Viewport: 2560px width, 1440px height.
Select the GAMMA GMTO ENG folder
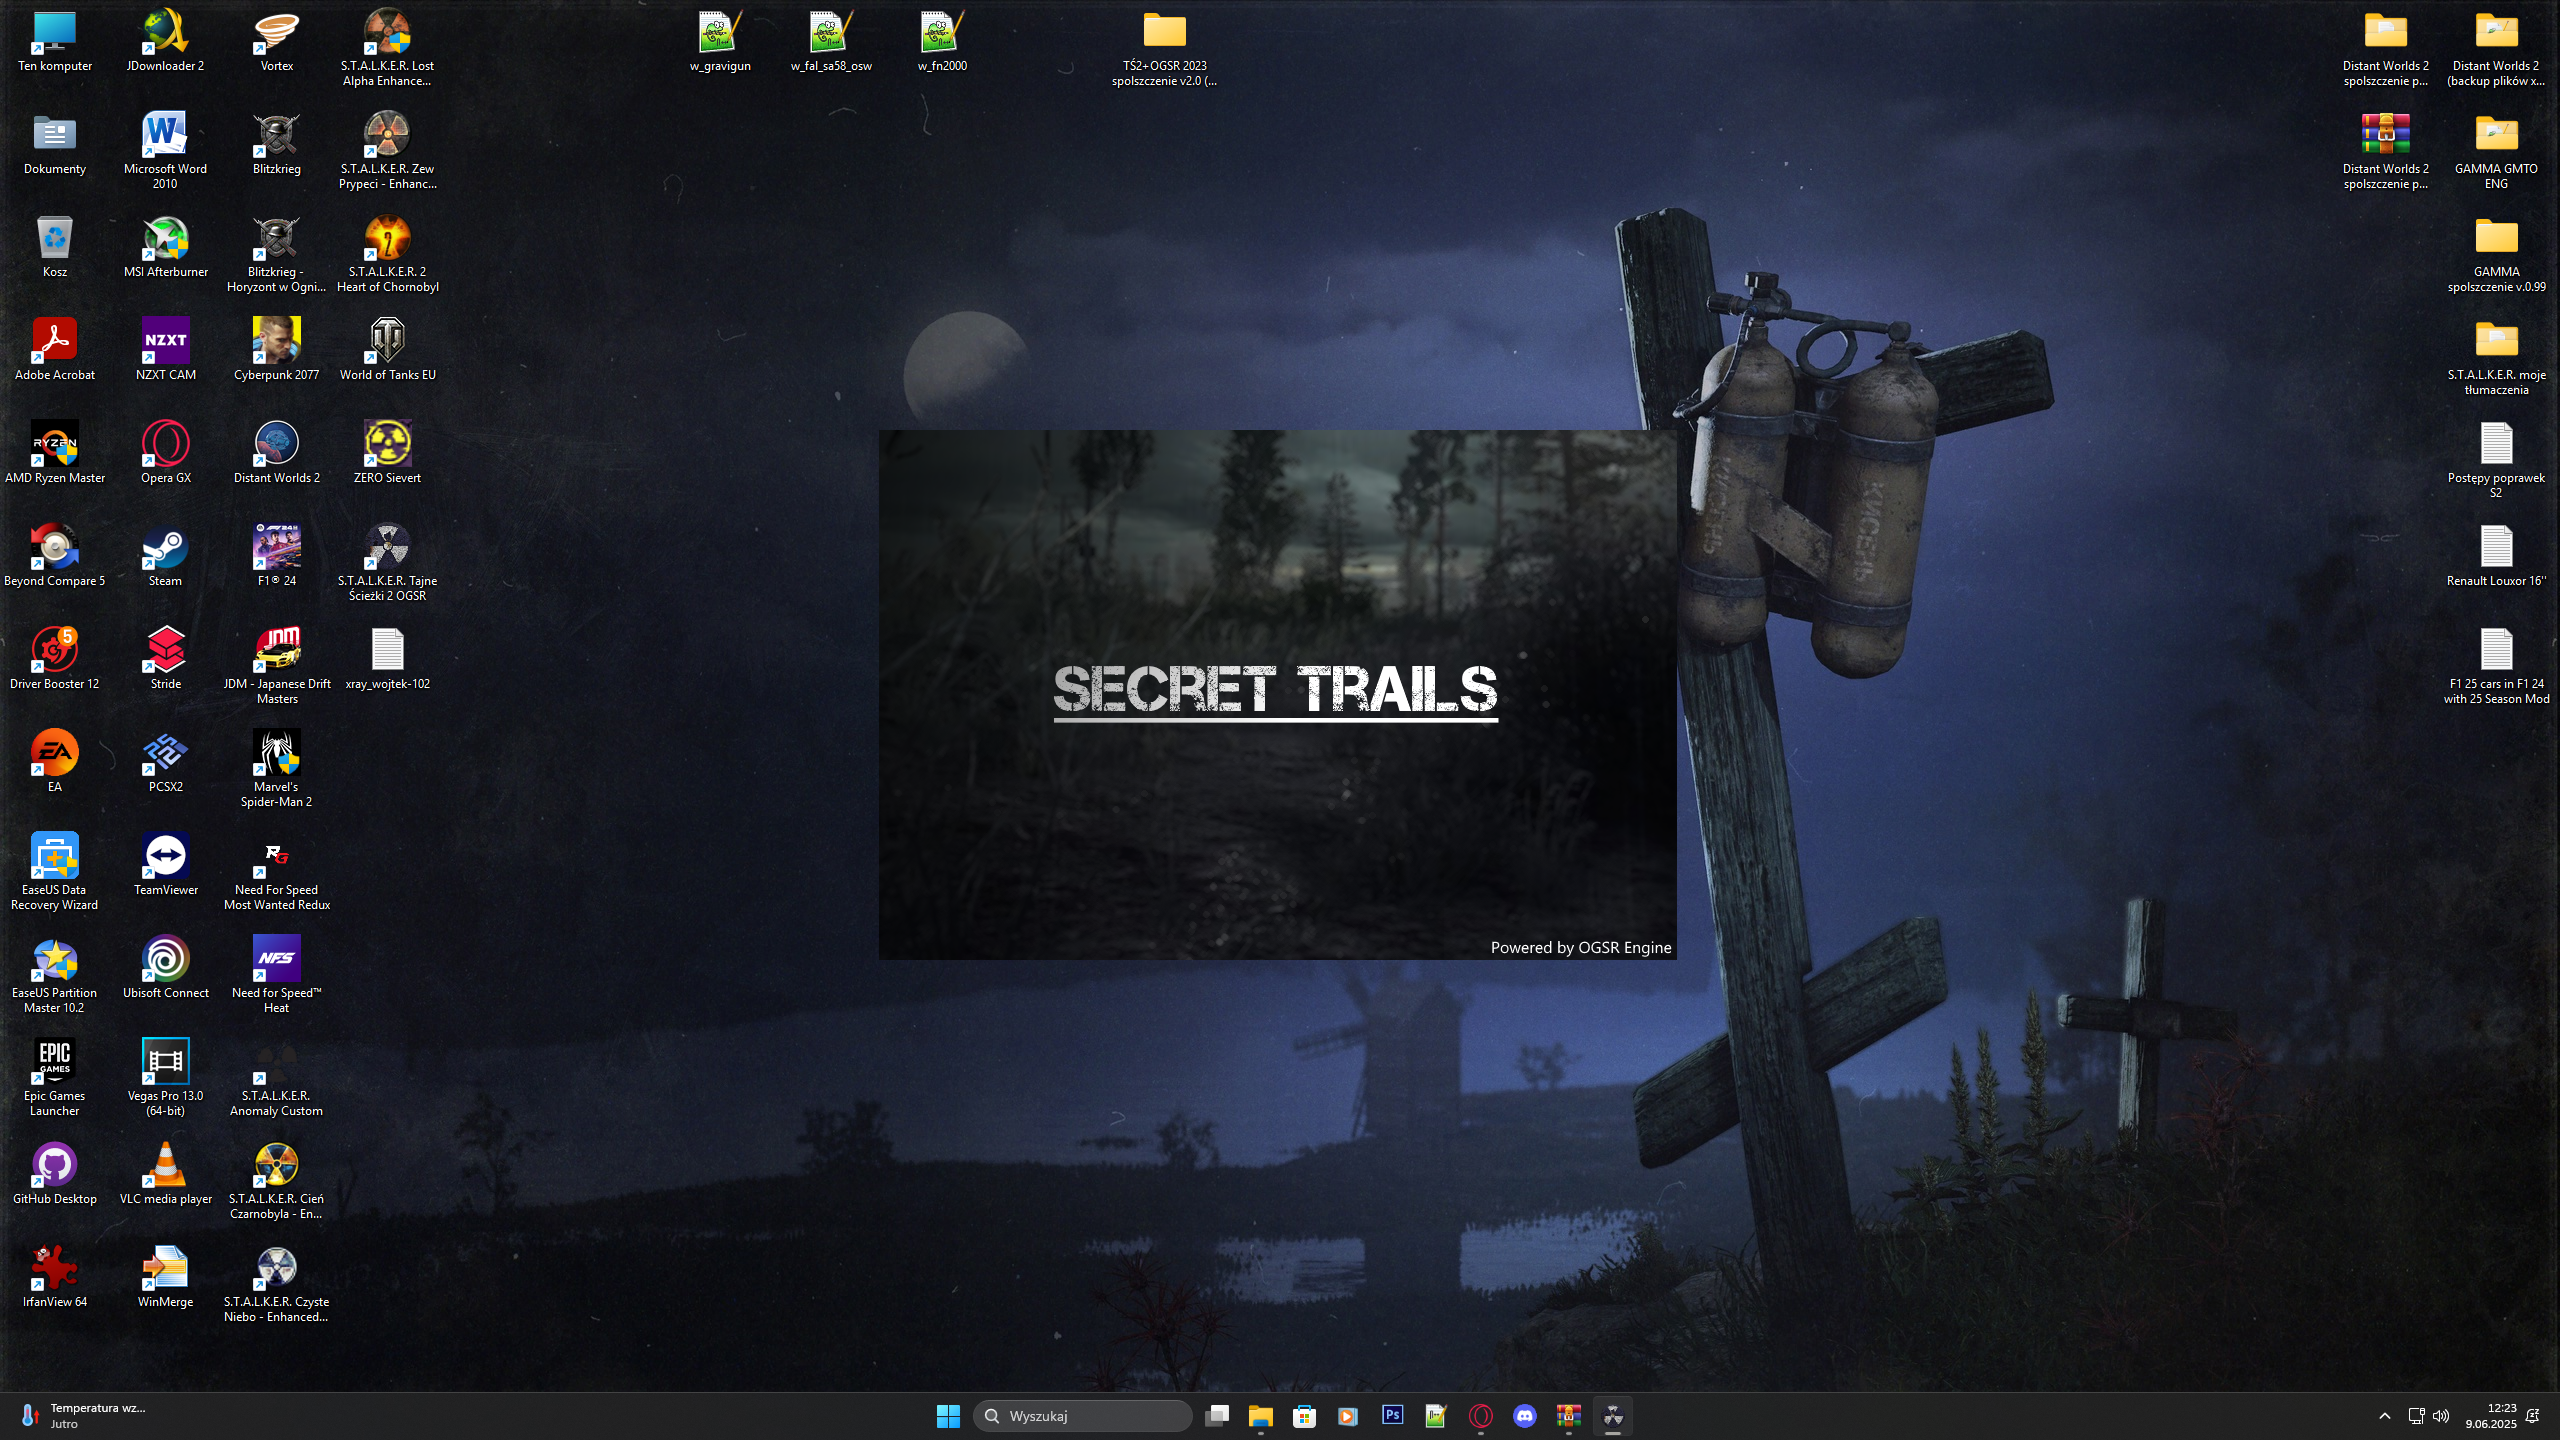(x=2496, y=151)
